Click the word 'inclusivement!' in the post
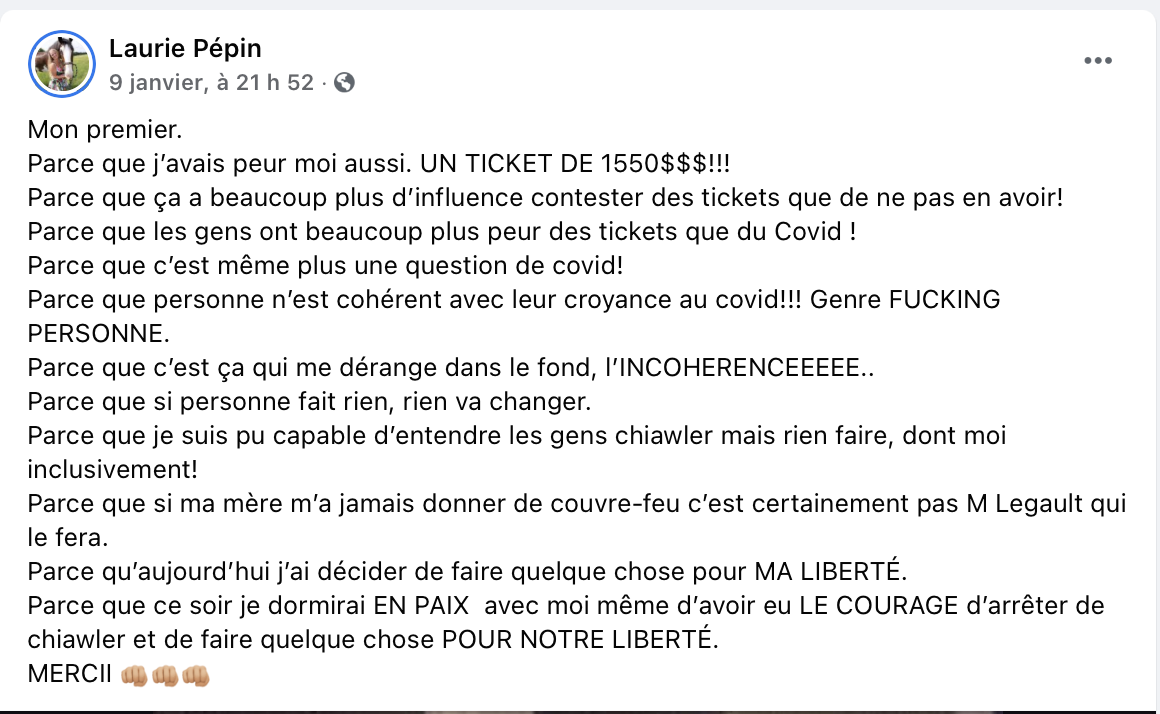Image resolution: width=1160 pixels, height=714 pixels. 112,470
